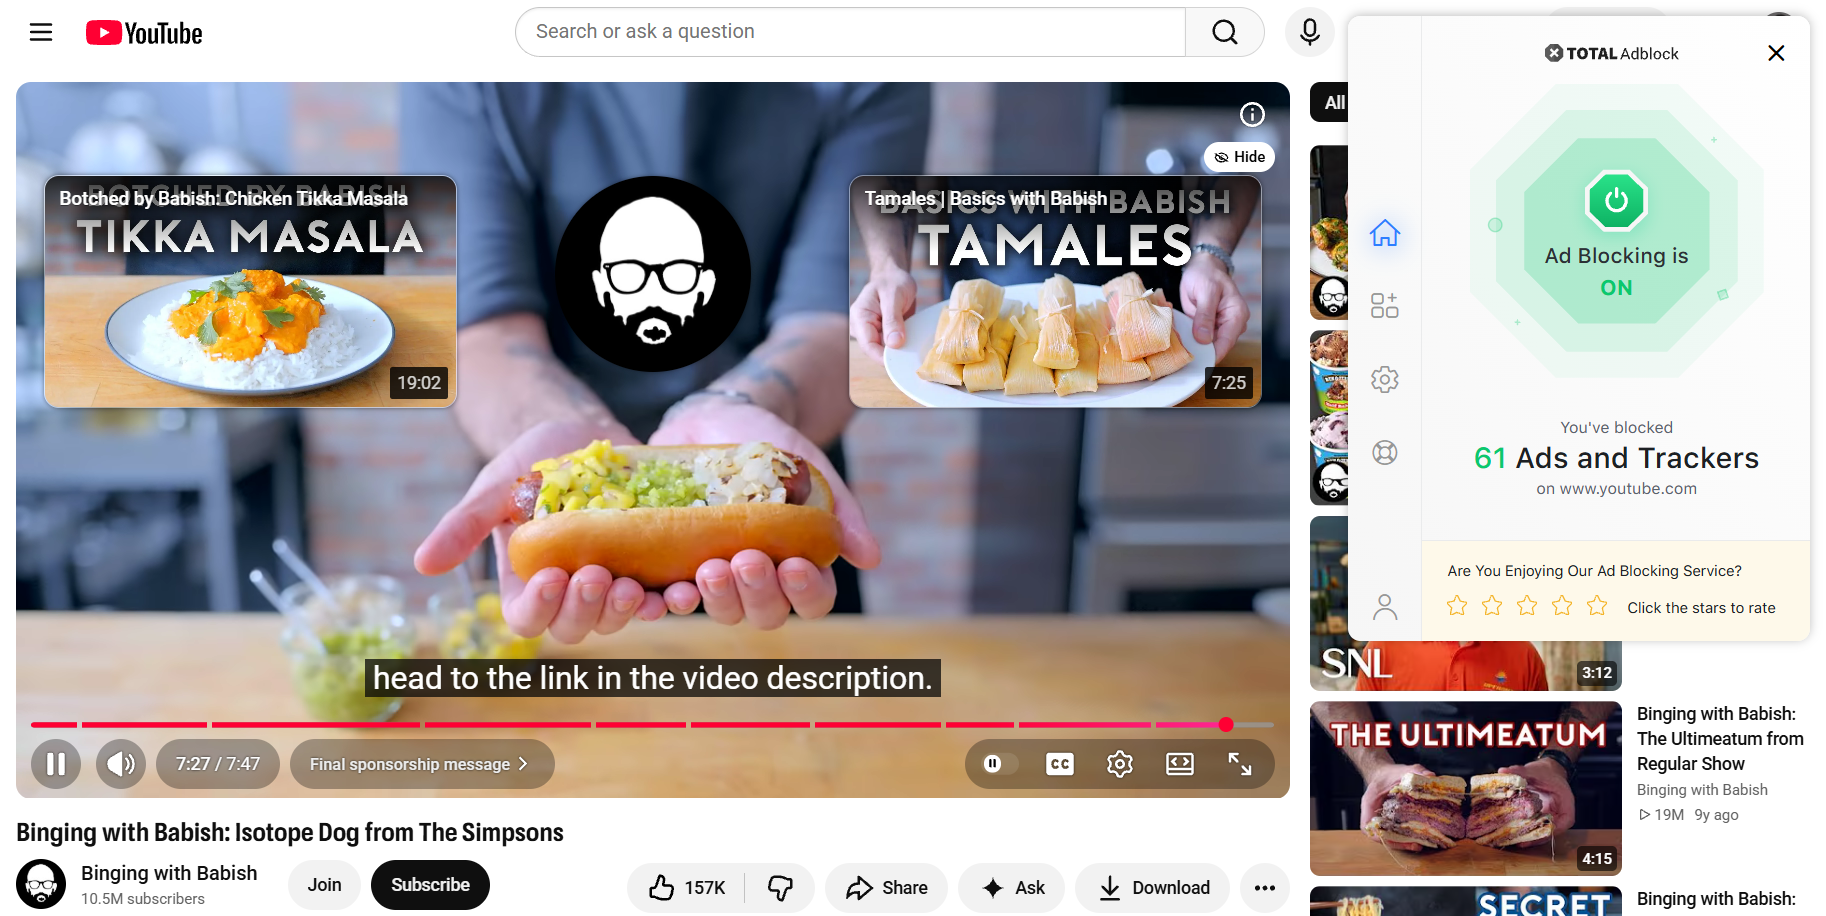Rate Total Adblock with the fifth star

(1597, 606)
